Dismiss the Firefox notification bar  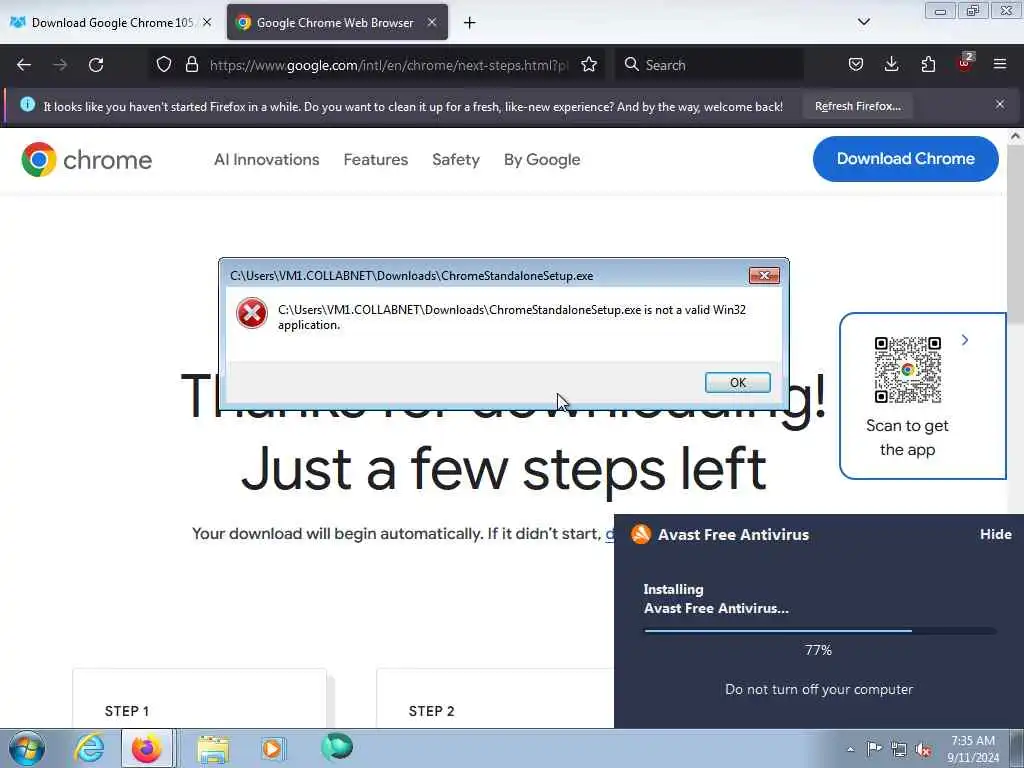pyautogui.click(x=1000, y=104)
